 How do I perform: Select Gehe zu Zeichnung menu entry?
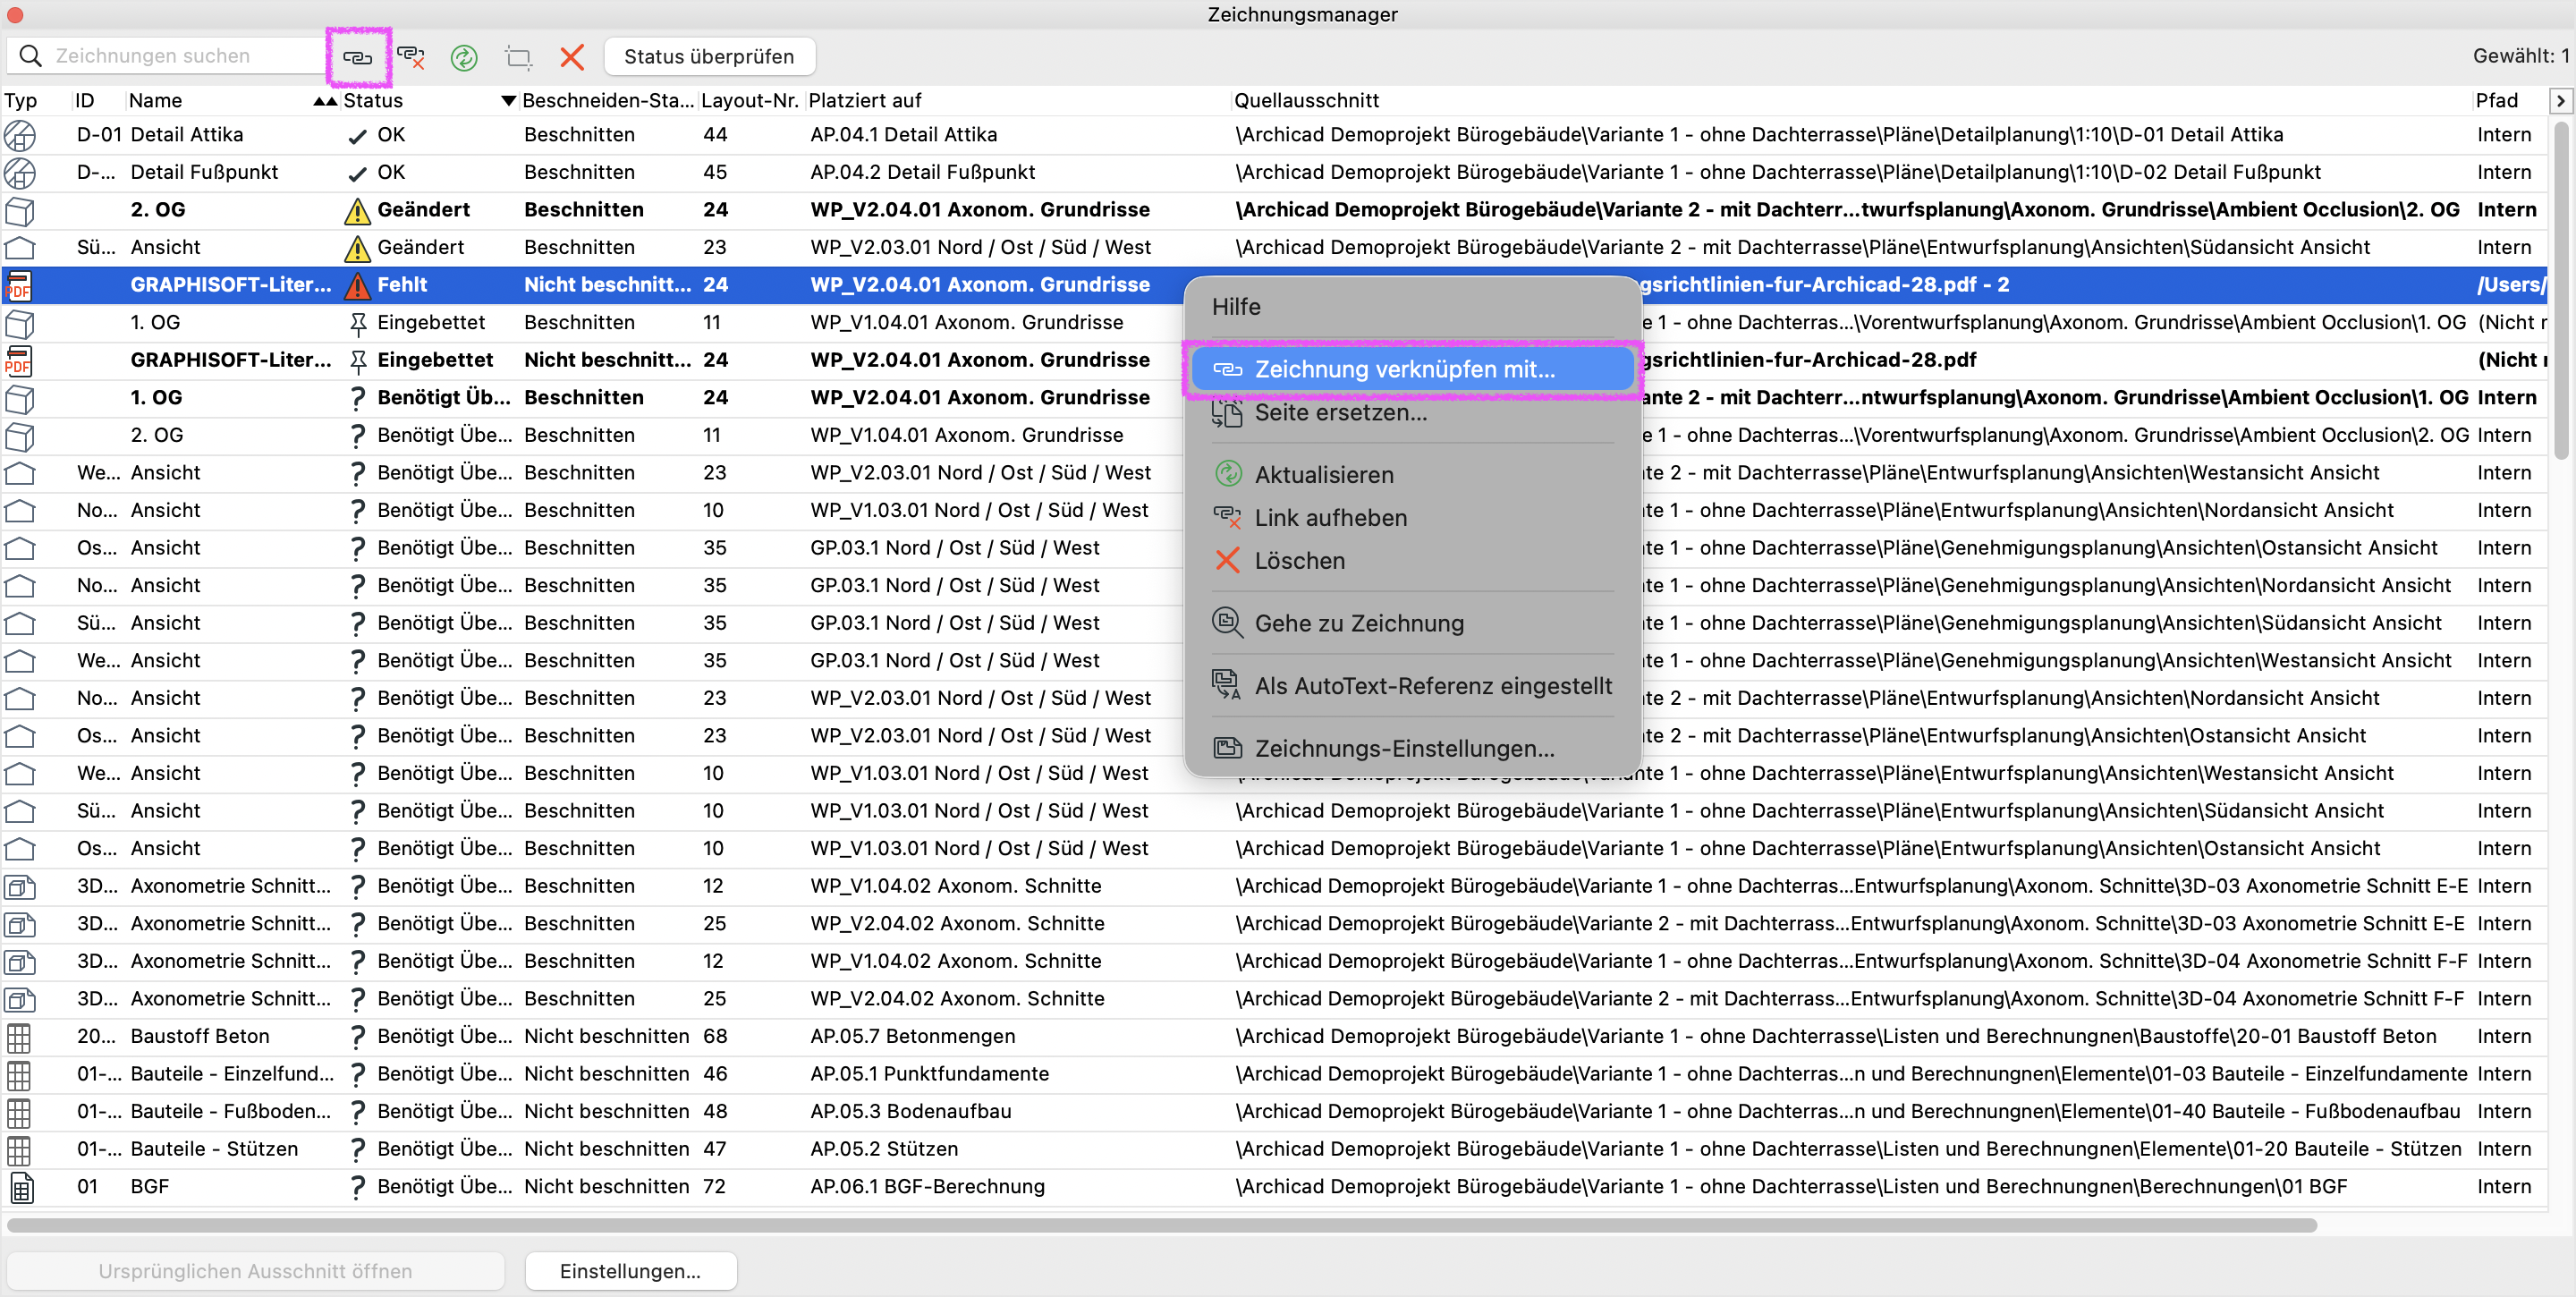(1412, 623)
